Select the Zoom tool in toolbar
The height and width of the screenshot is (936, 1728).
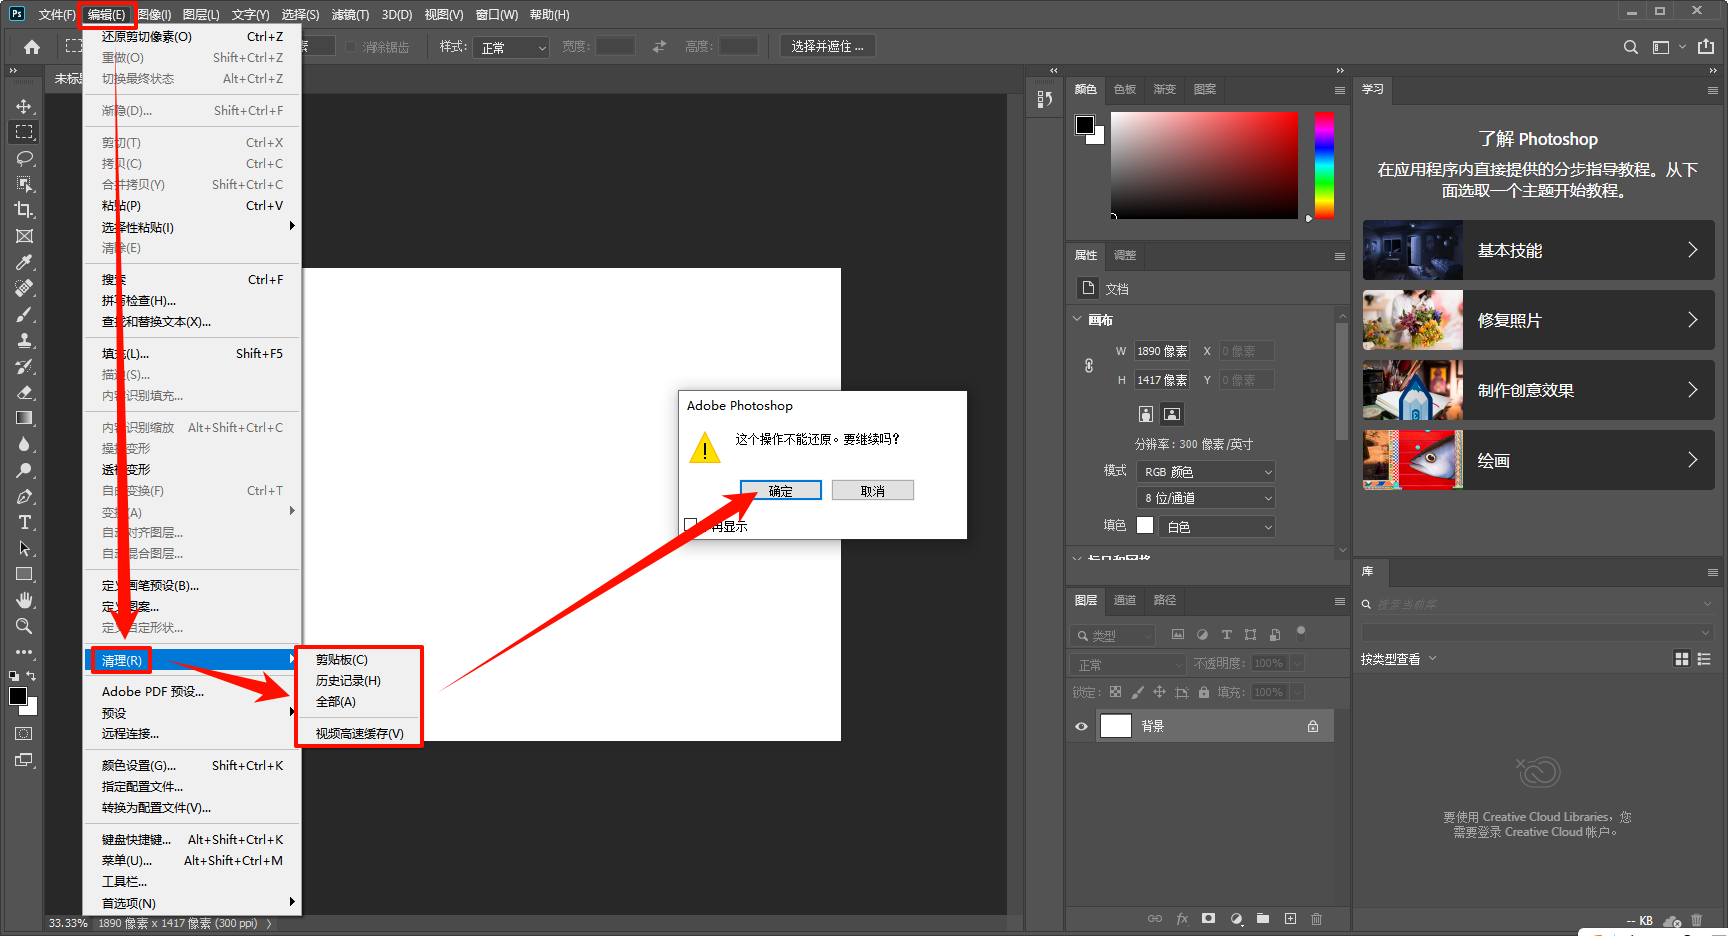[x=24, y=626]
